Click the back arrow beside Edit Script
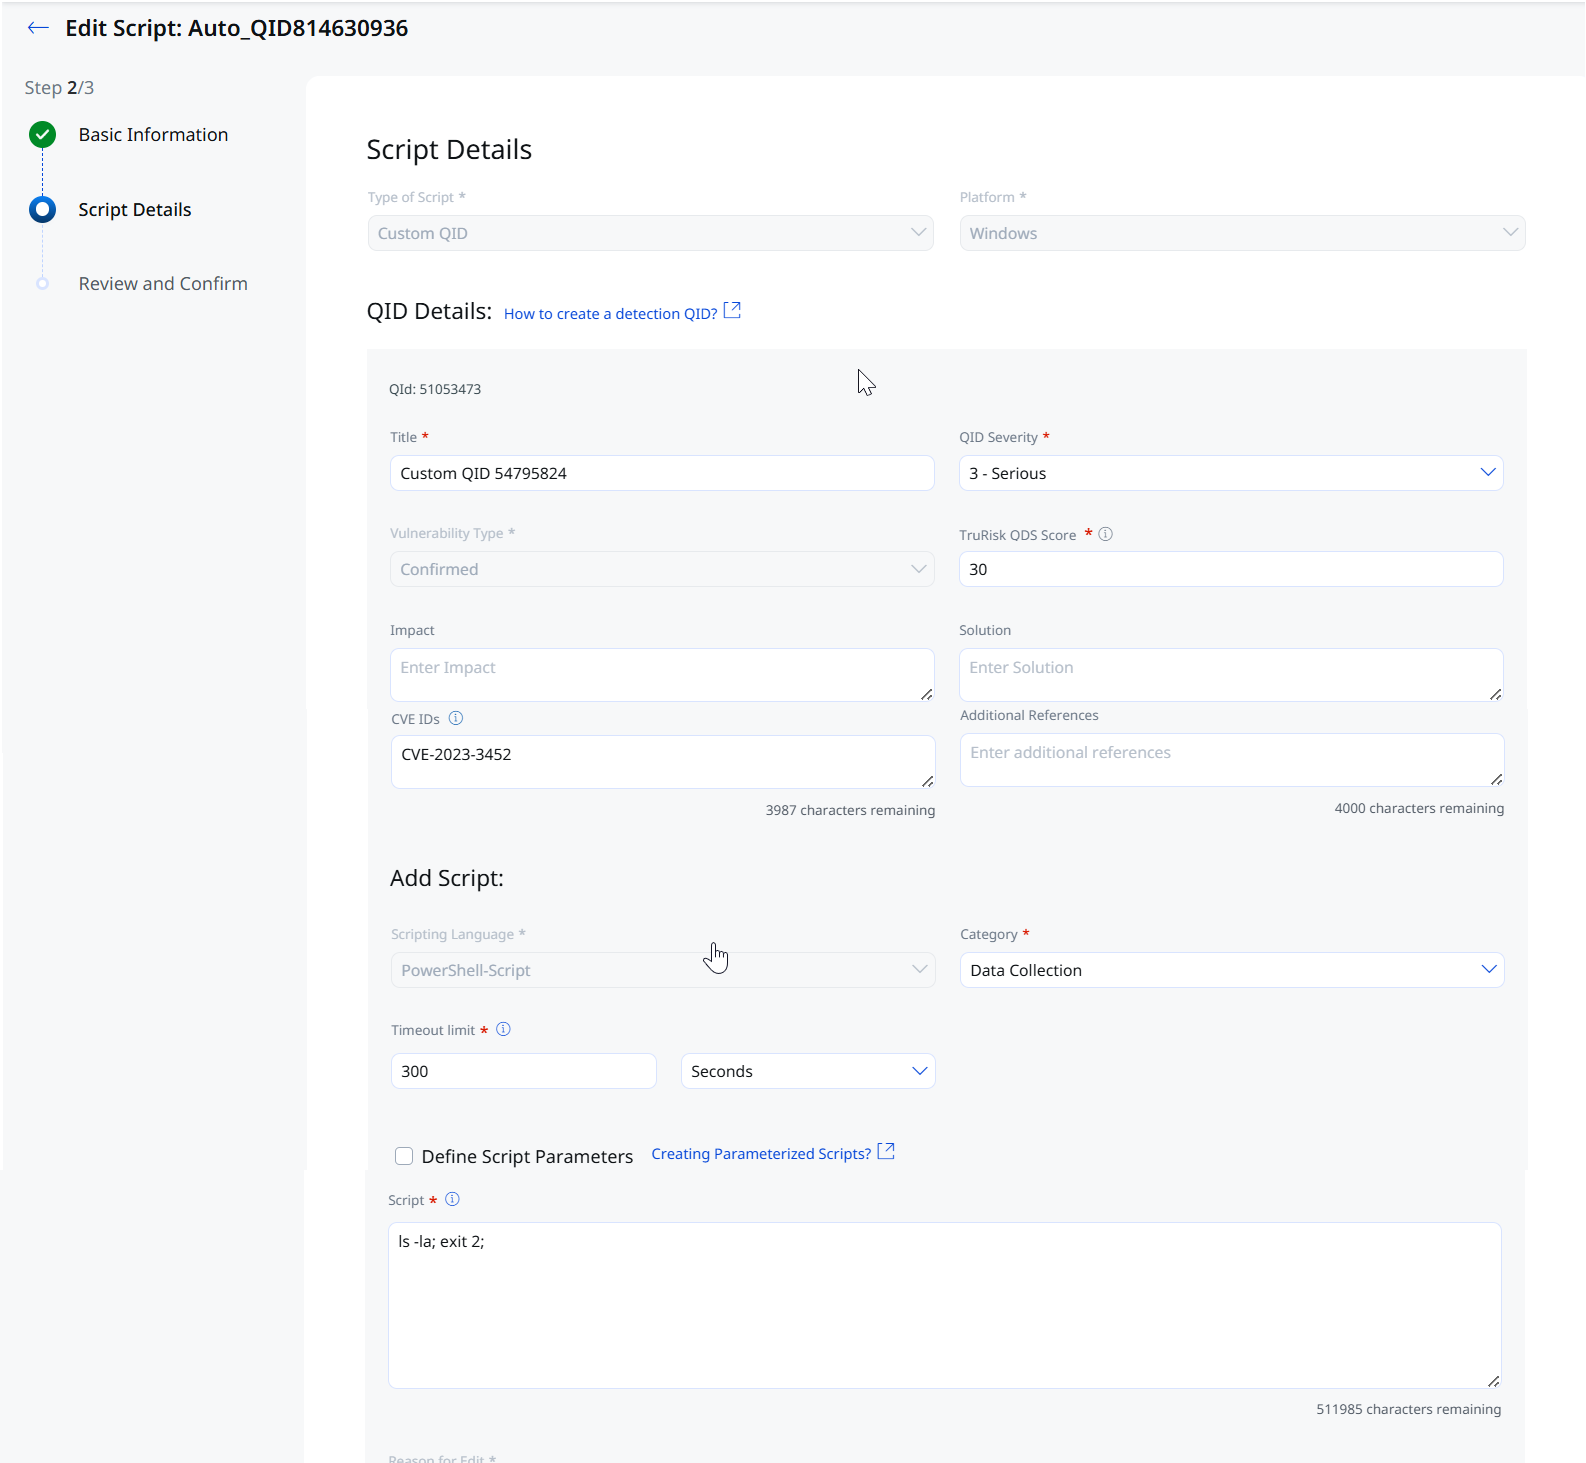1586x1463 pixels. (38, 28)
